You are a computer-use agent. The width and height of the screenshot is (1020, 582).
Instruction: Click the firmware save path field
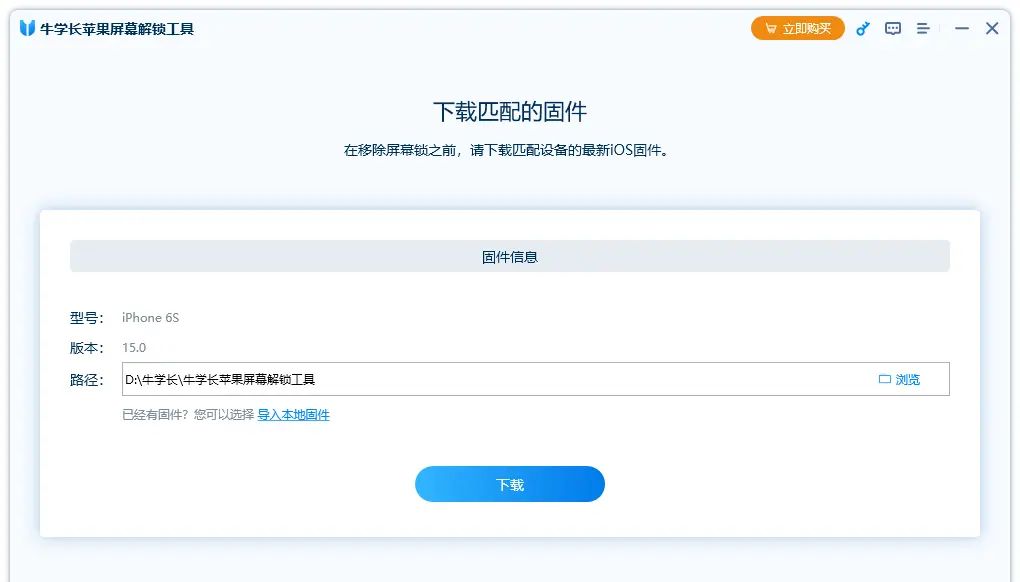click(x=535, y=379)
